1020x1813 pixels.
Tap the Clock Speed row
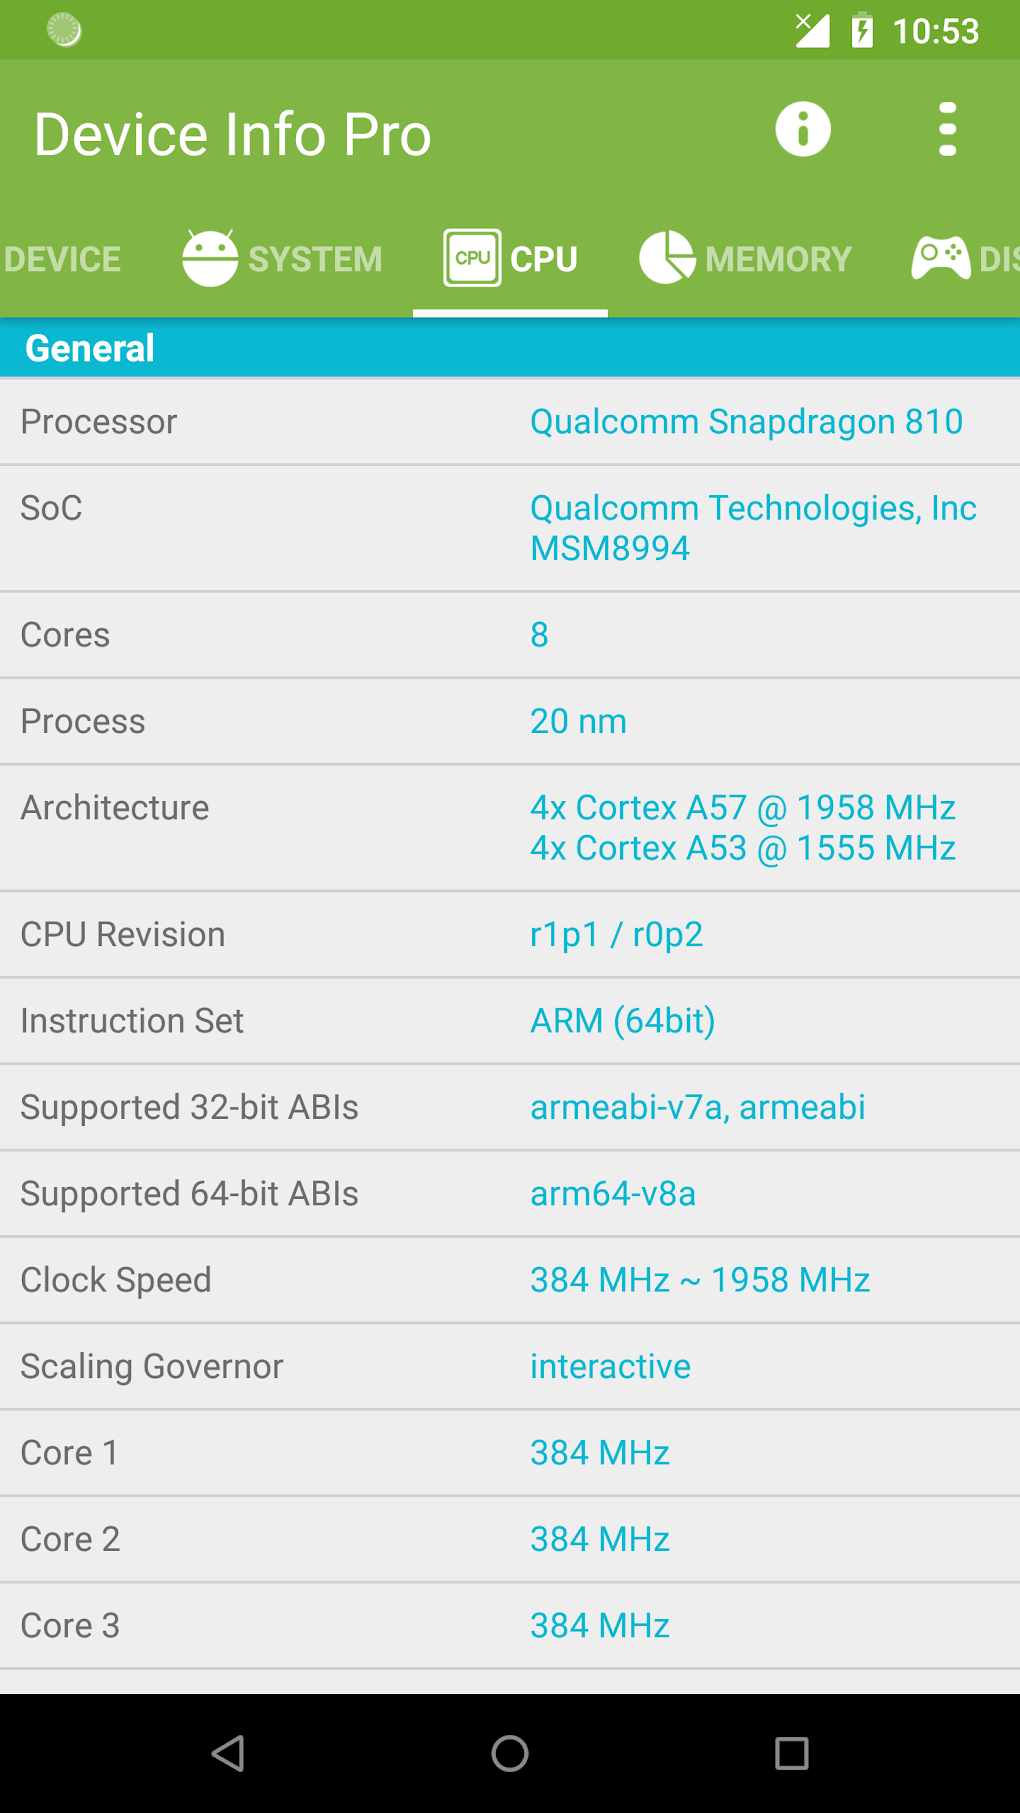click(510, 1280)
